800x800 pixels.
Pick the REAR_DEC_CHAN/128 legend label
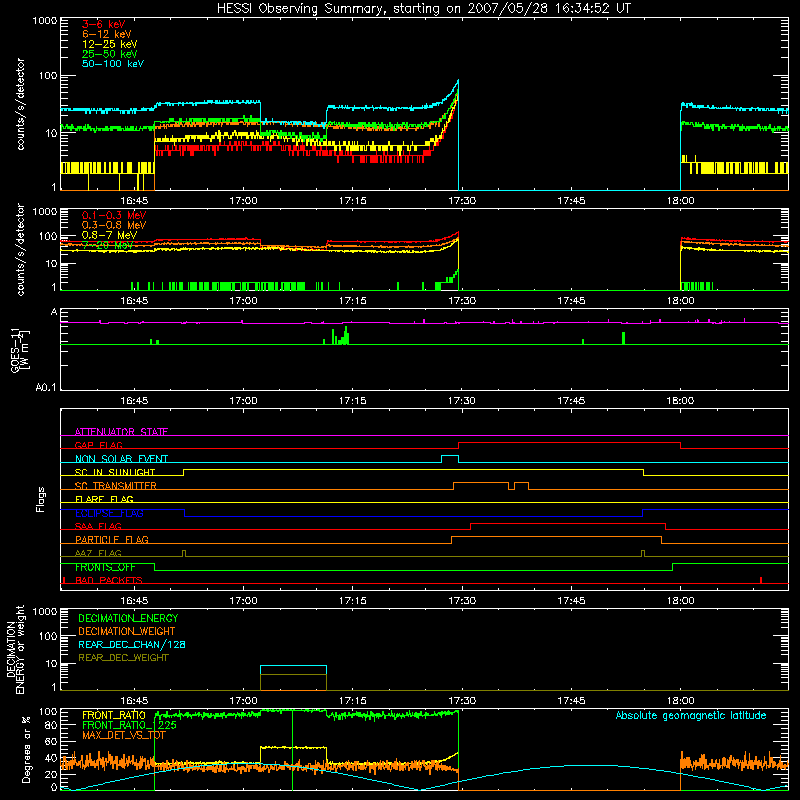click(132, 644)
